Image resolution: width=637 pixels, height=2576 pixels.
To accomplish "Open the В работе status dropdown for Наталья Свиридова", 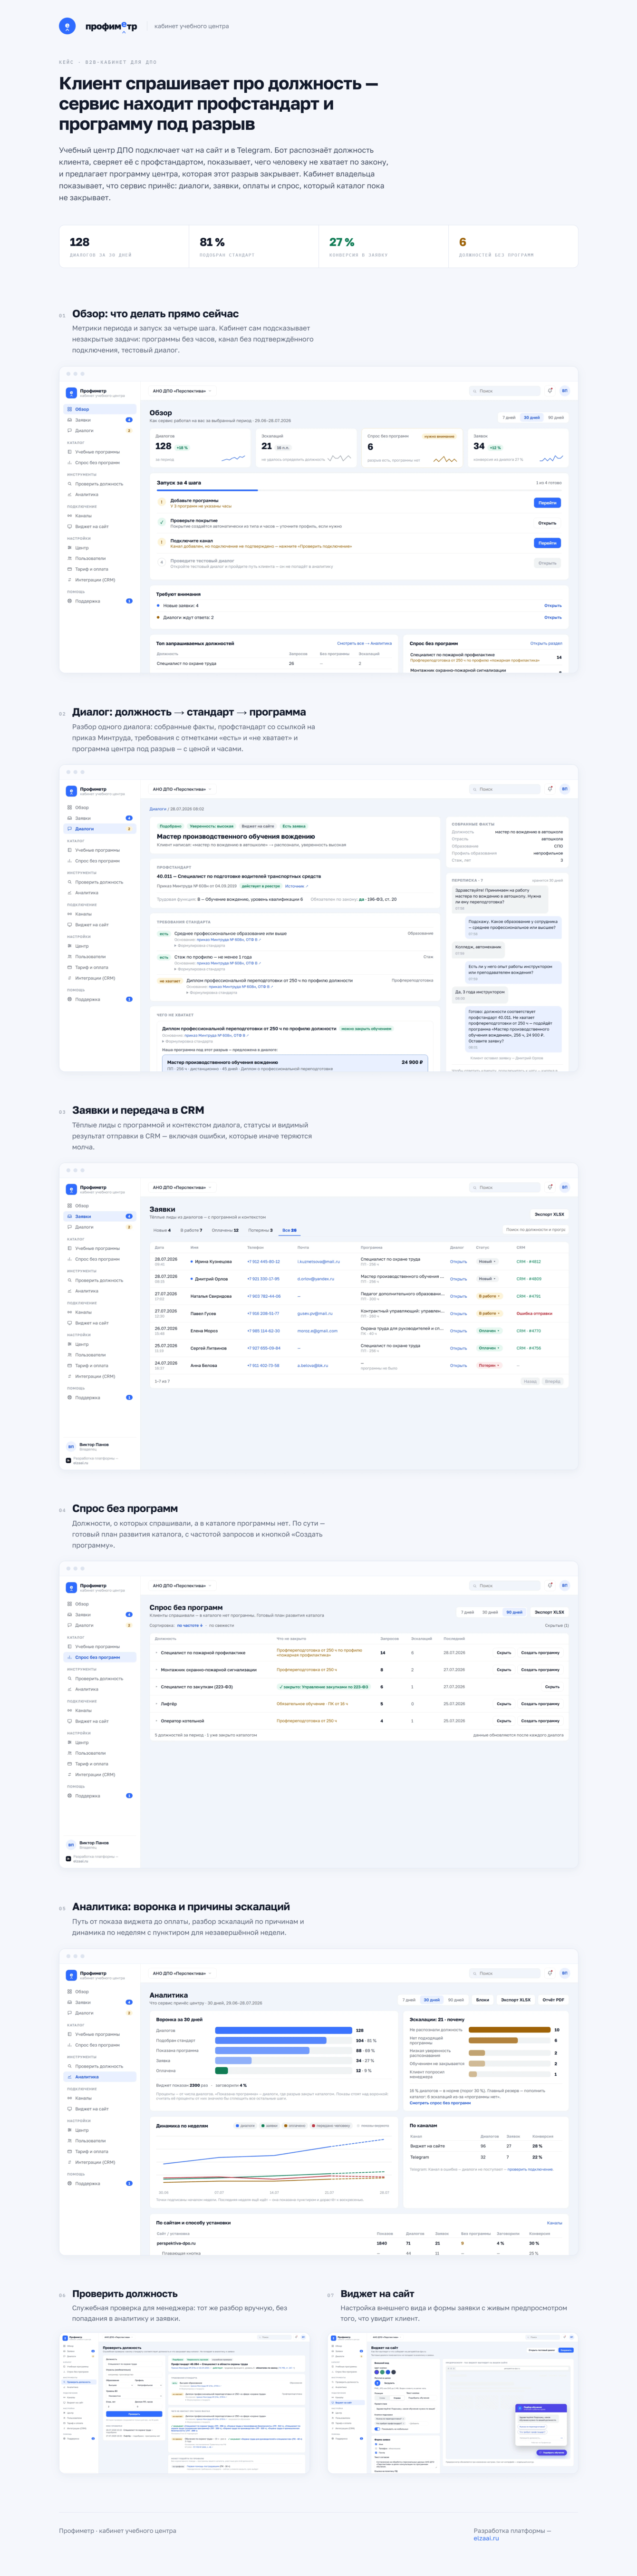I will pyautogui.click(x=489, y=1296).
